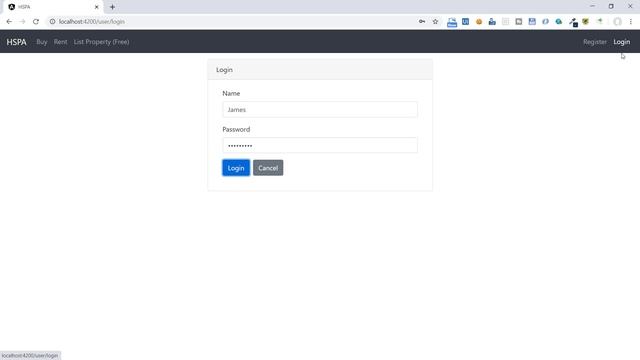
Task: Open the browser profile avatar
Action: point(618,22)
